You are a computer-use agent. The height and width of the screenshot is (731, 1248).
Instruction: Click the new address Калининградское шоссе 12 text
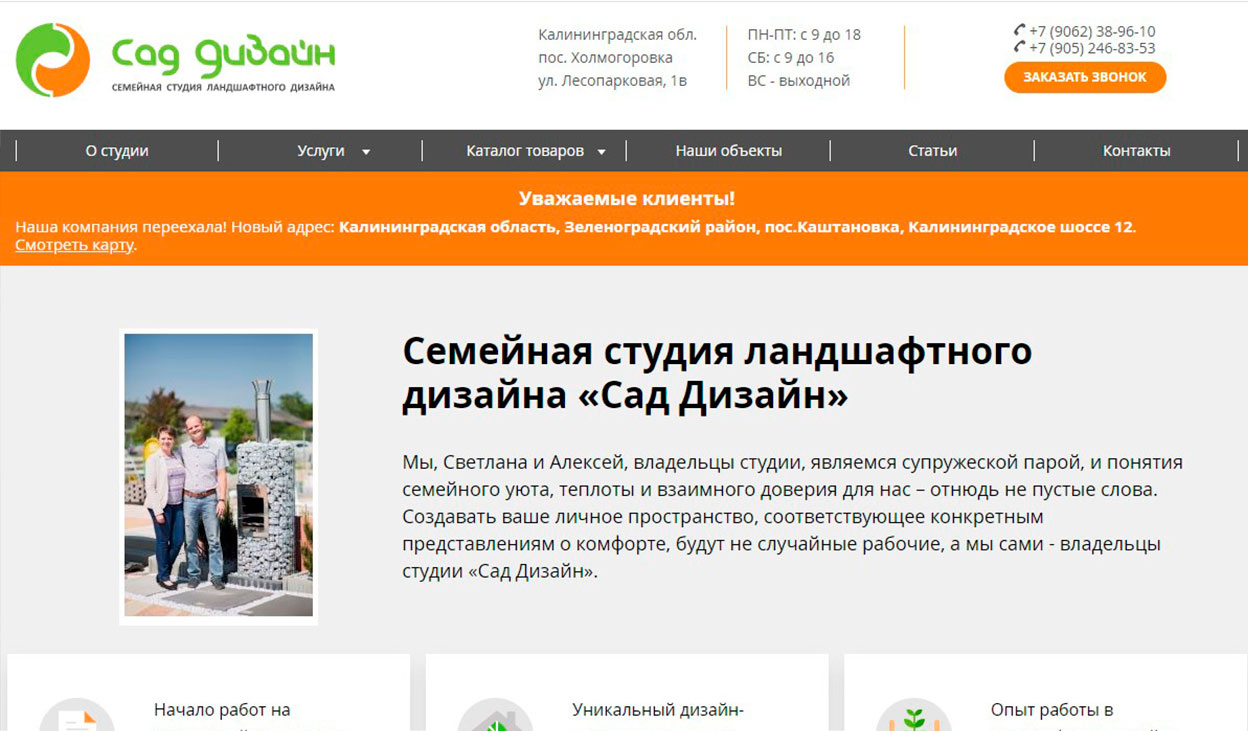click(1021, 227)
